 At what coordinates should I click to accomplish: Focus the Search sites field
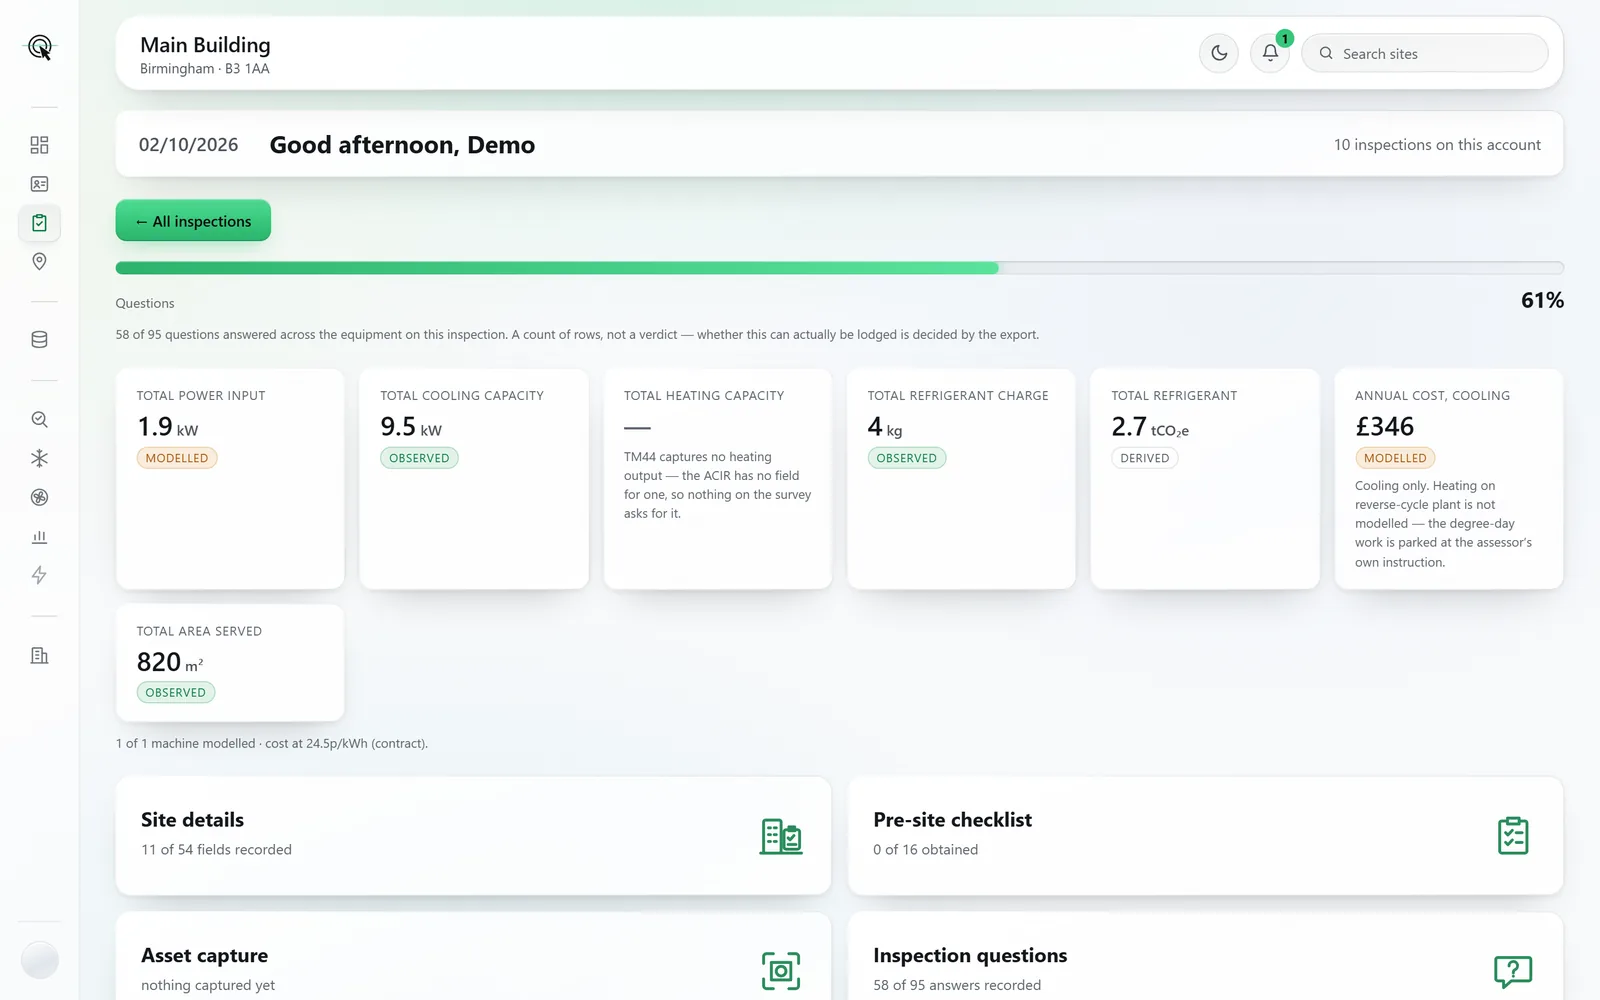pos(1425,53)
